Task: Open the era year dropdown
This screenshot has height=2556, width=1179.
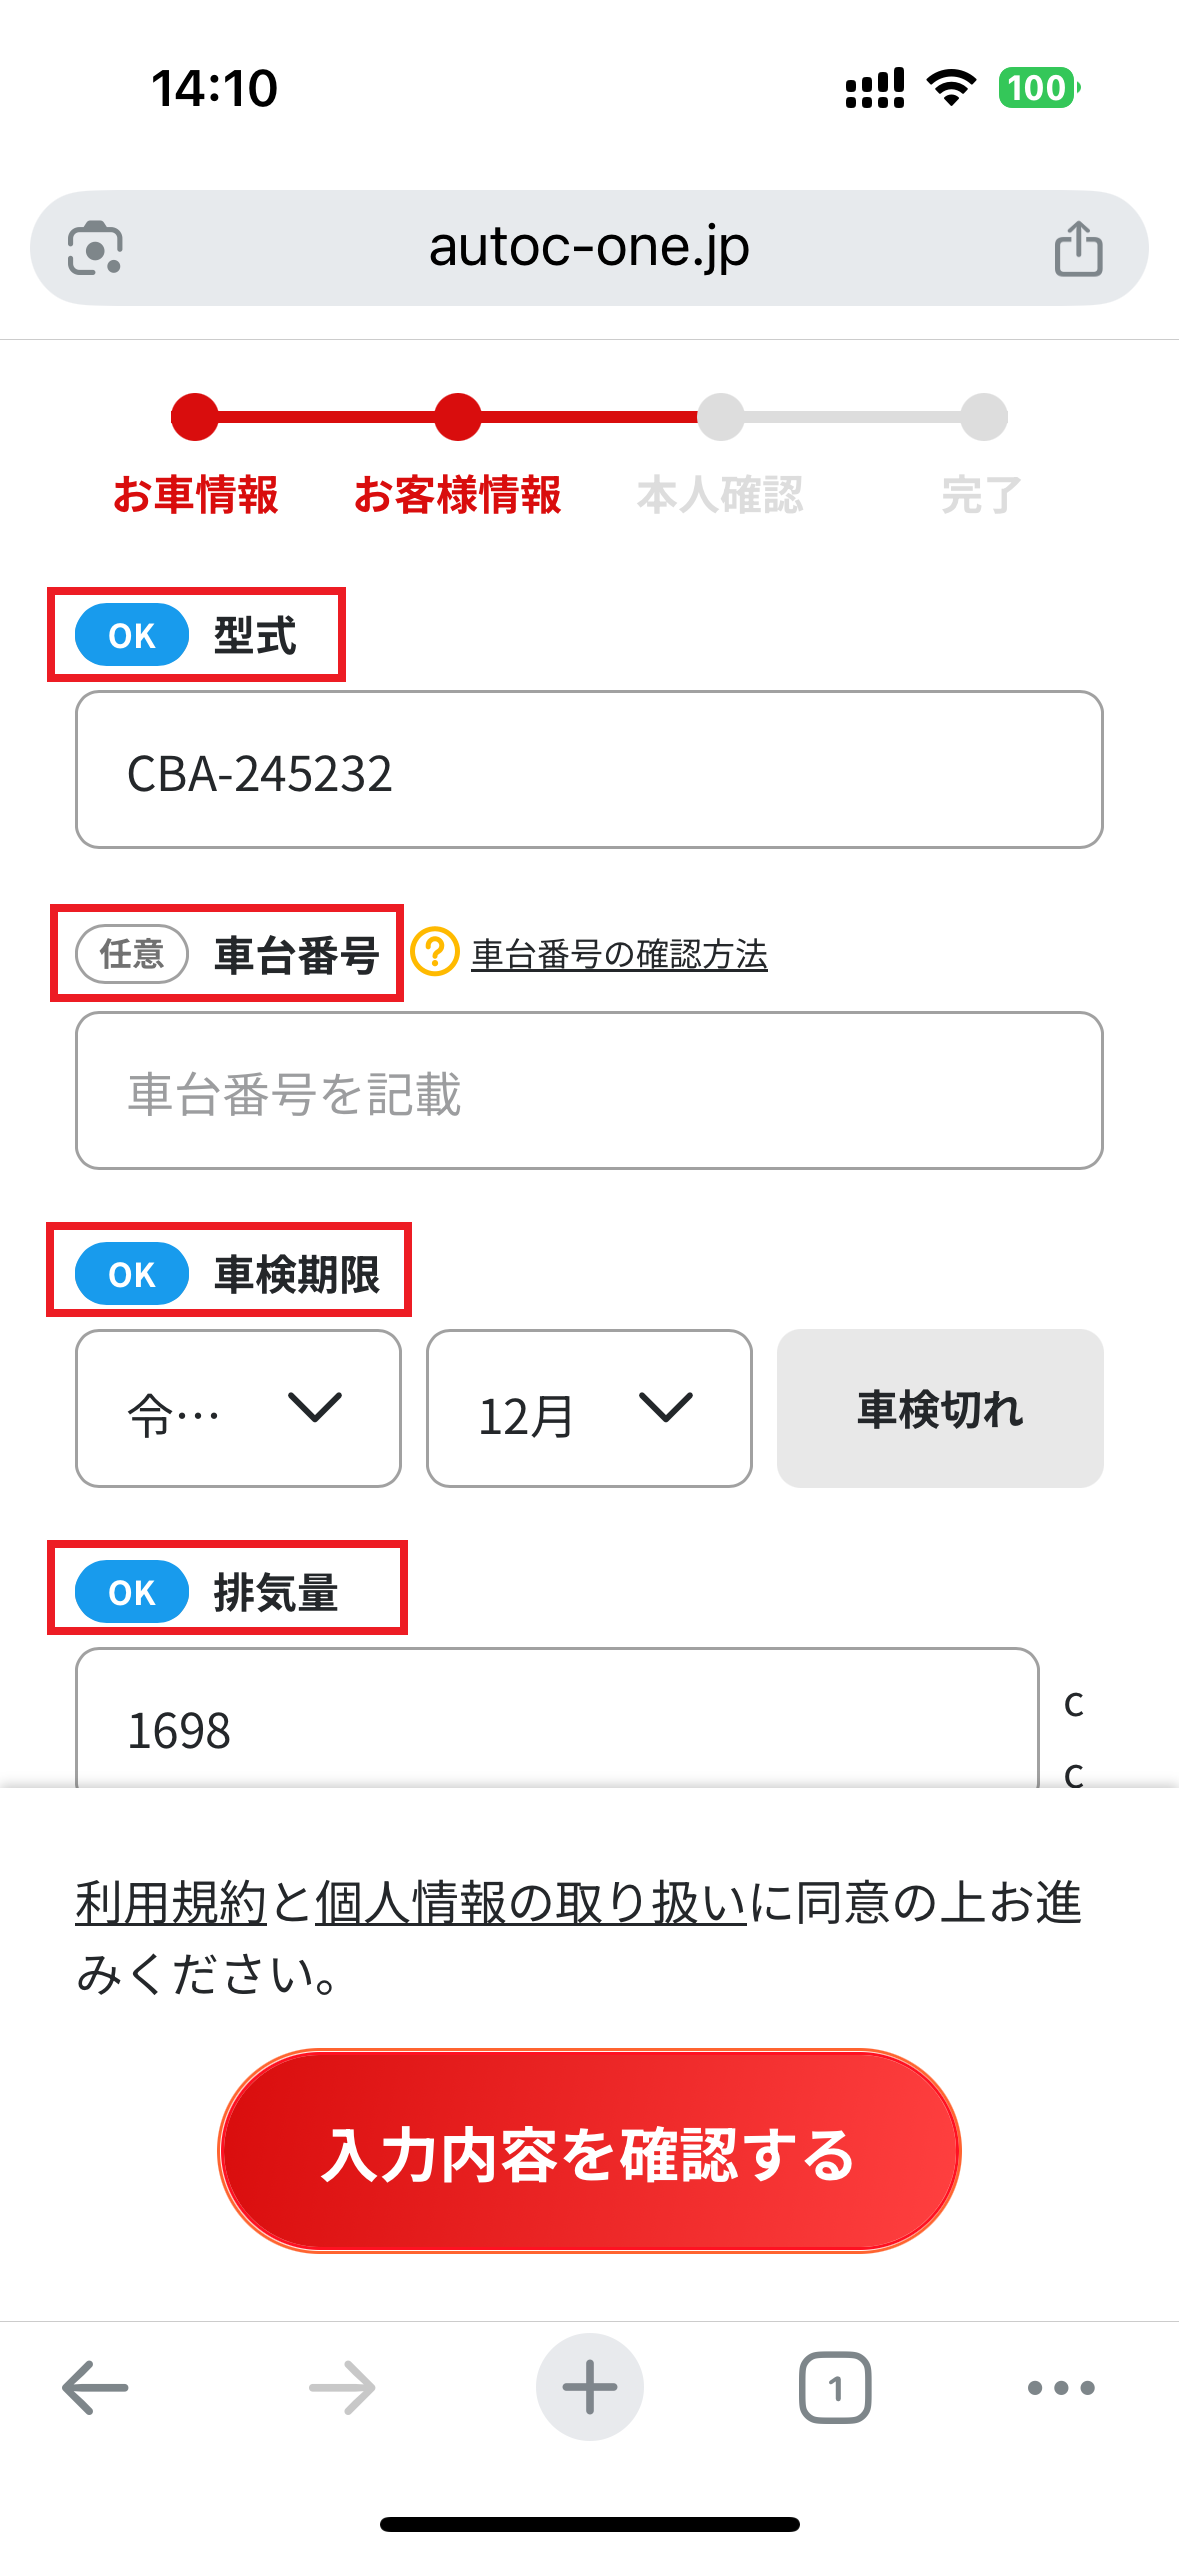Action: [238, 1408]
